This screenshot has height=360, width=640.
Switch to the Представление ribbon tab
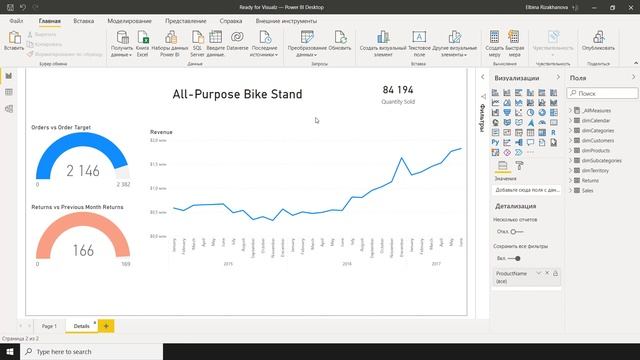tap(186, 21)
